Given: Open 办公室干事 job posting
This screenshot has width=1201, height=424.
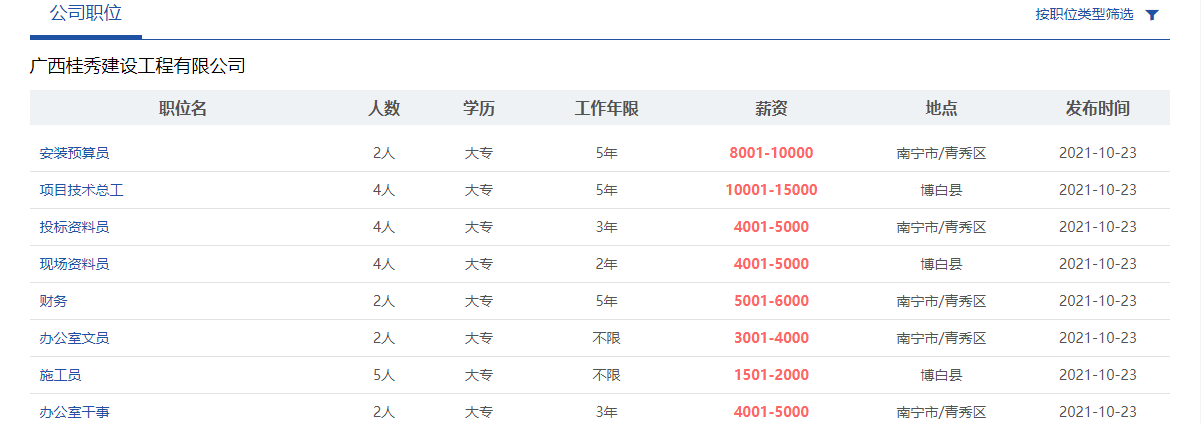Looking at the screenshot, I should pyautogui.click(x=74, y=412).
